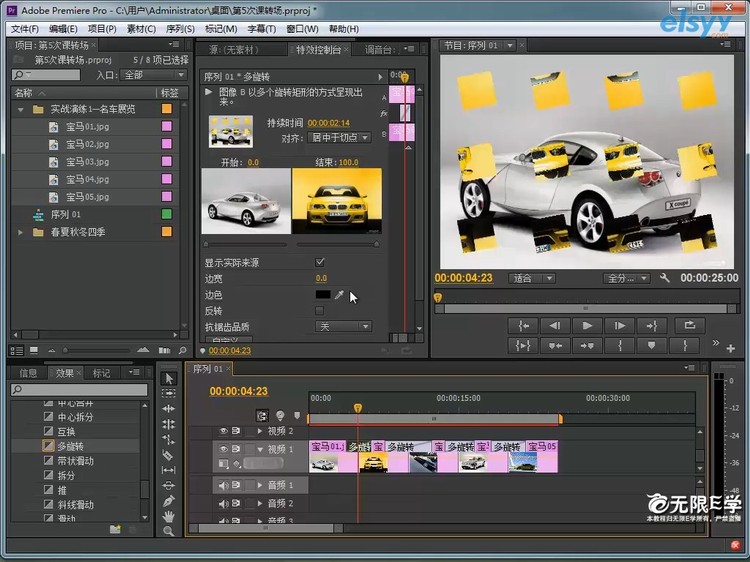Select the Zoom tool
The image size is (750, 562).
click(x=168, y=531)
